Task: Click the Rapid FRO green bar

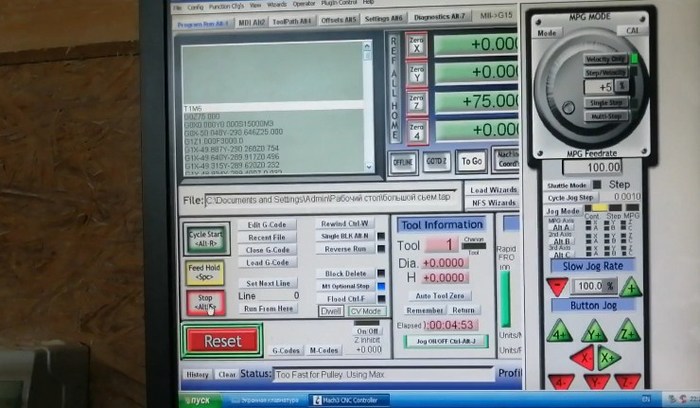Action: pos(505,298)
